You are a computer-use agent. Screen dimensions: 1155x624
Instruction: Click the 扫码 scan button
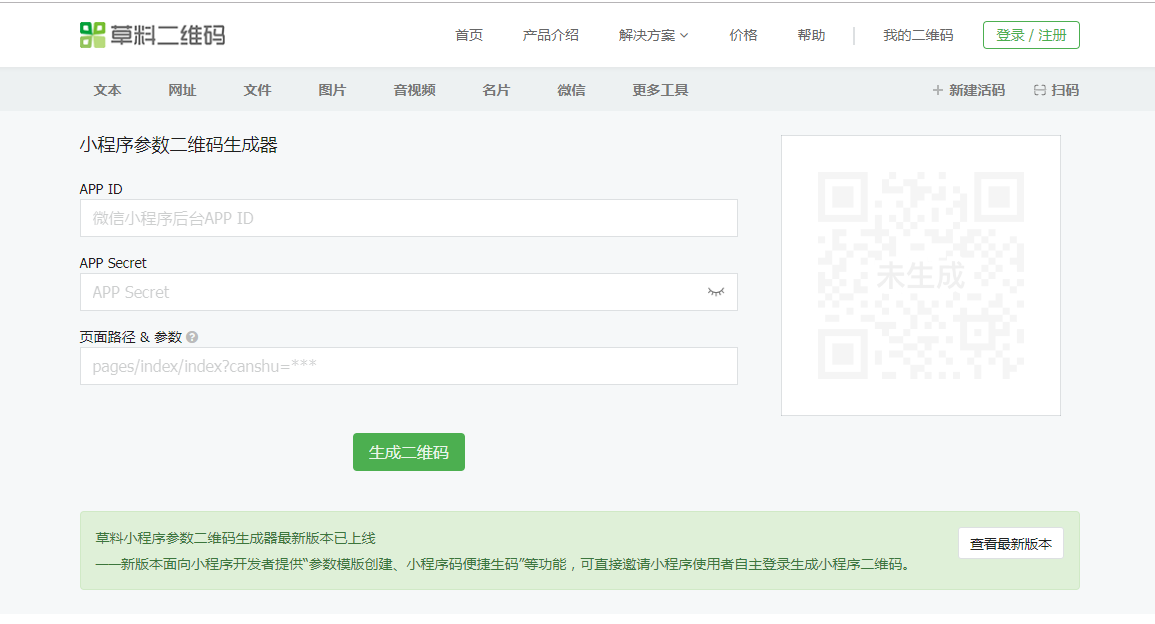point(1056,90)
